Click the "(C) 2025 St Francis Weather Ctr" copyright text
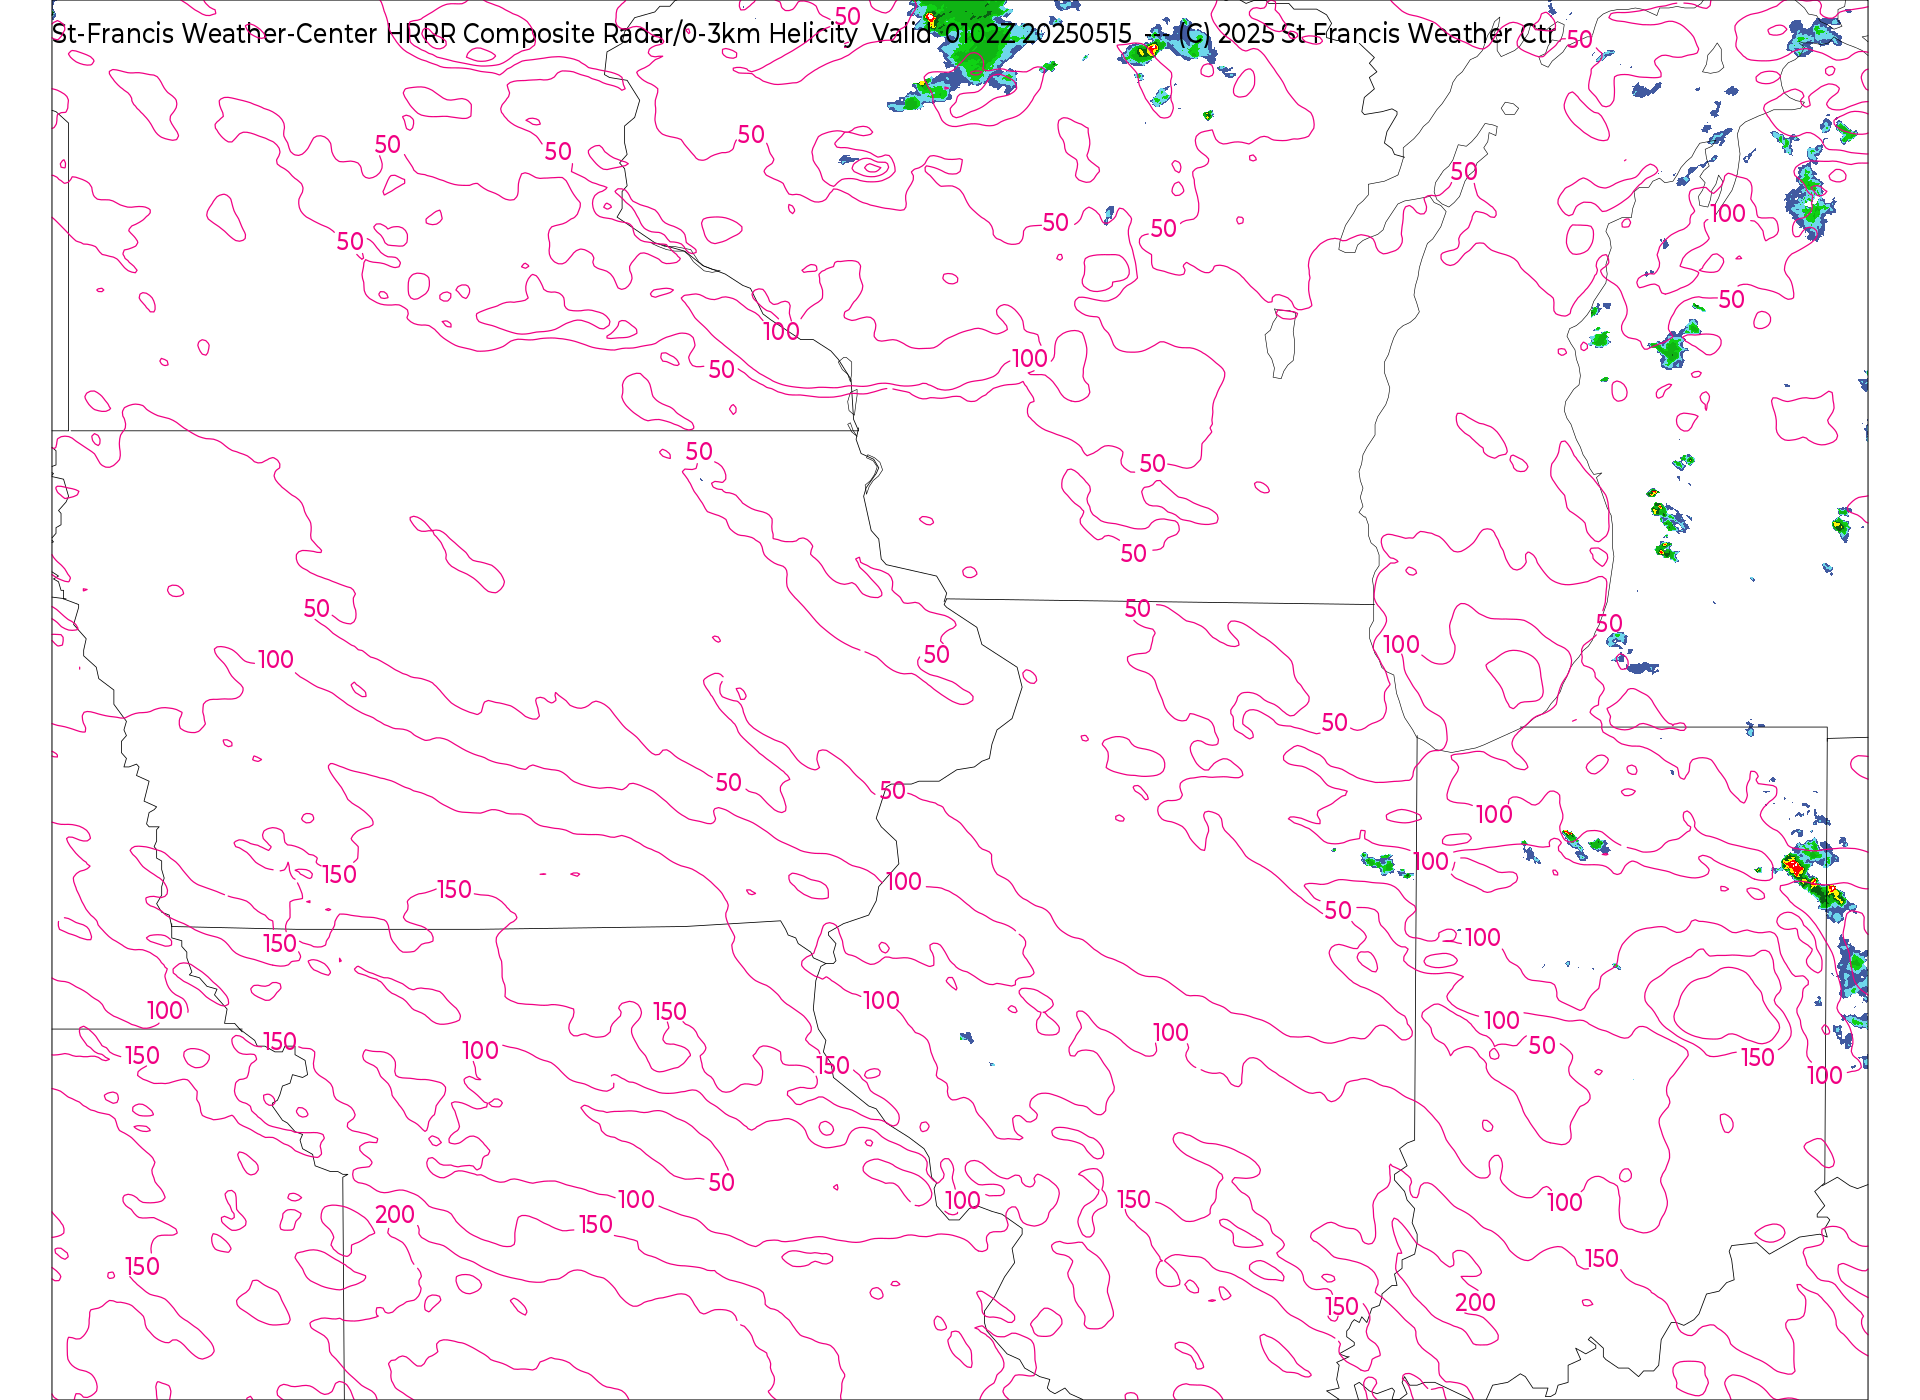Viewport: 1920px width, 1400px height. (x=1366, y=34)
